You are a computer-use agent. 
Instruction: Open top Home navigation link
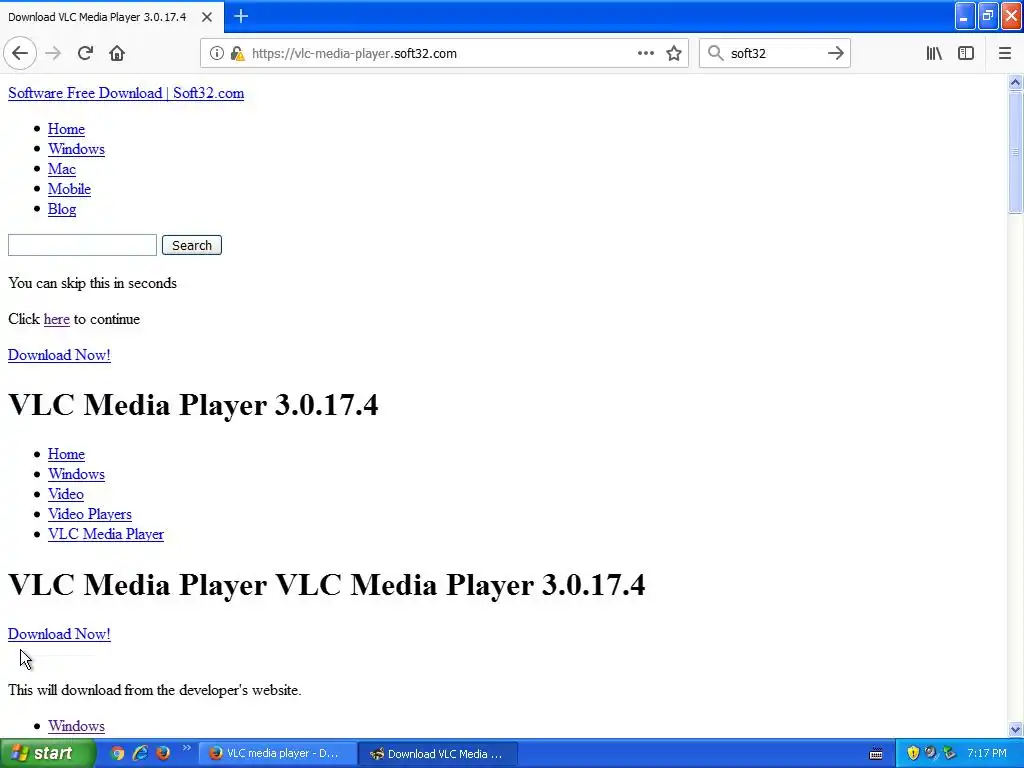click(x=66, y=129)
